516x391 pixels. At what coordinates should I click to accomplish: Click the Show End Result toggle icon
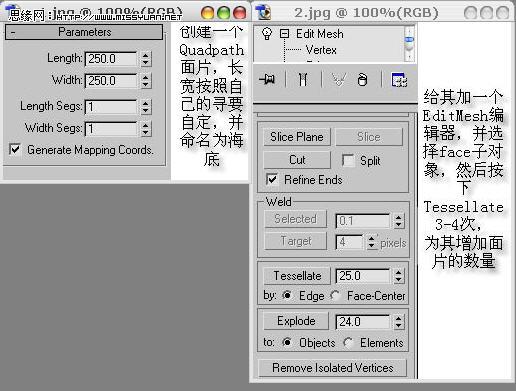click(x=303, y=80)
